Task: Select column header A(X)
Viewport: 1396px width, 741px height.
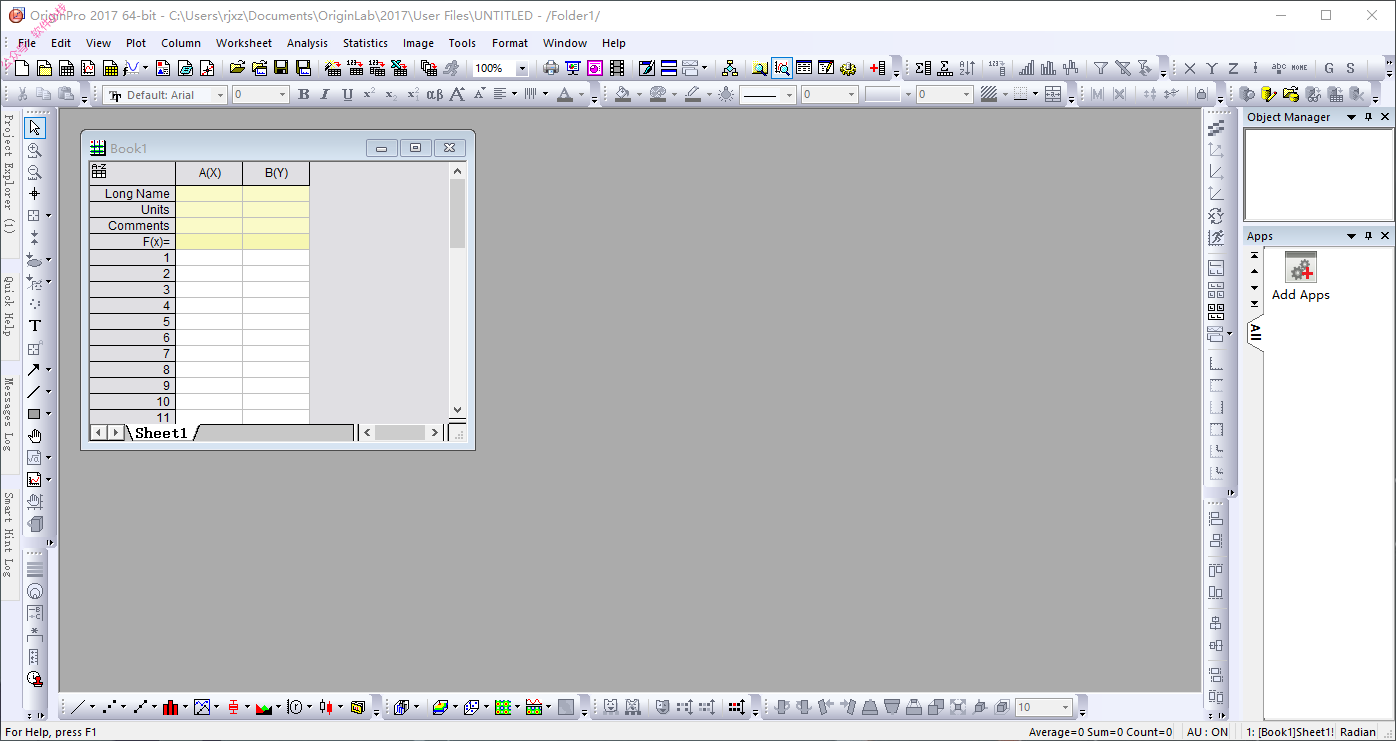Action: pyautogui.click(x=209, y=173)
